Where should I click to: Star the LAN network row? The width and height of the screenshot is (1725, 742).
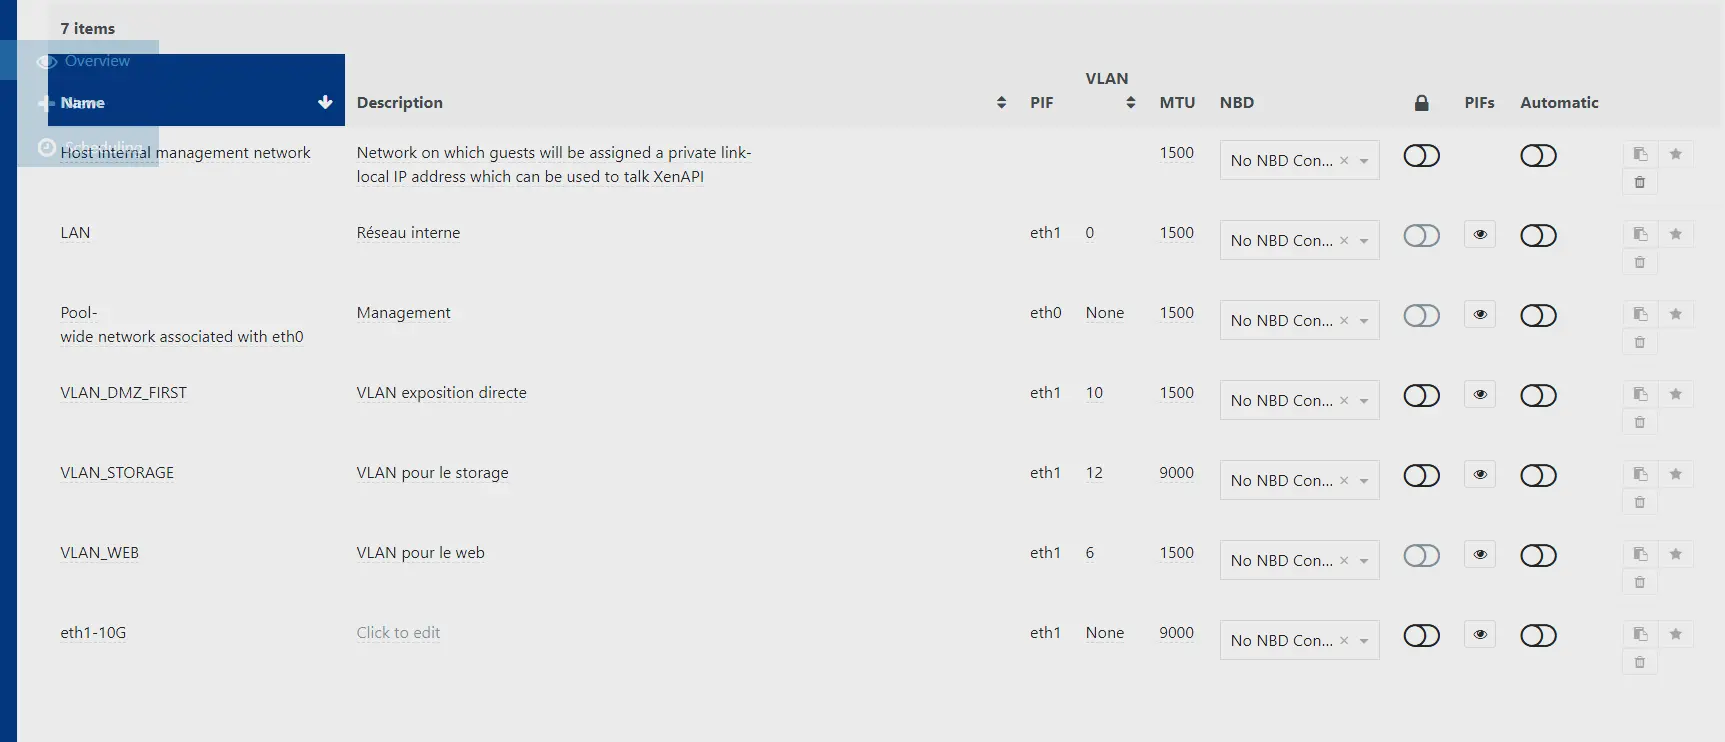tap(1676, 234)
